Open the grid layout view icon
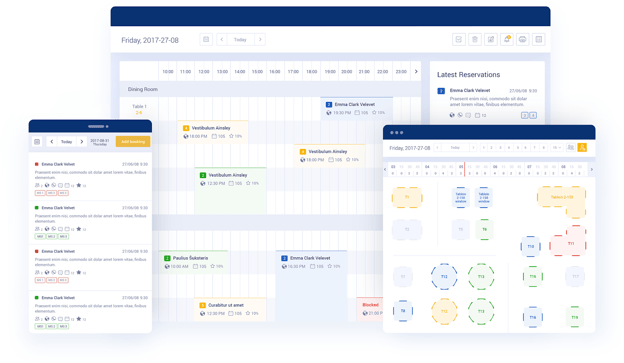This screenshot has width=624, height=363. coord(538,39)
